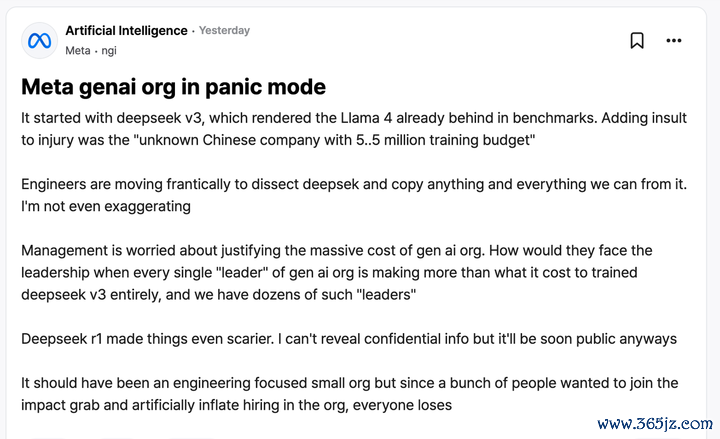720x439 pixels.
Task: Open the post titled Meta genai org in panic mode
Action: tap(174, 87)
